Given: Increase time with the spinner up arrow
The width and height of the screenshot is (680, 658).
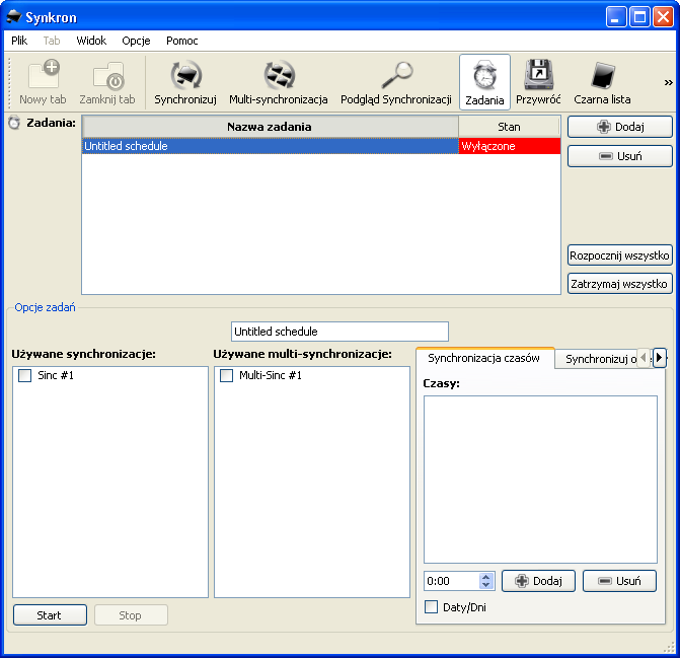Looking at the screenshot, I should pyautogui.click(x=486, y=577).
